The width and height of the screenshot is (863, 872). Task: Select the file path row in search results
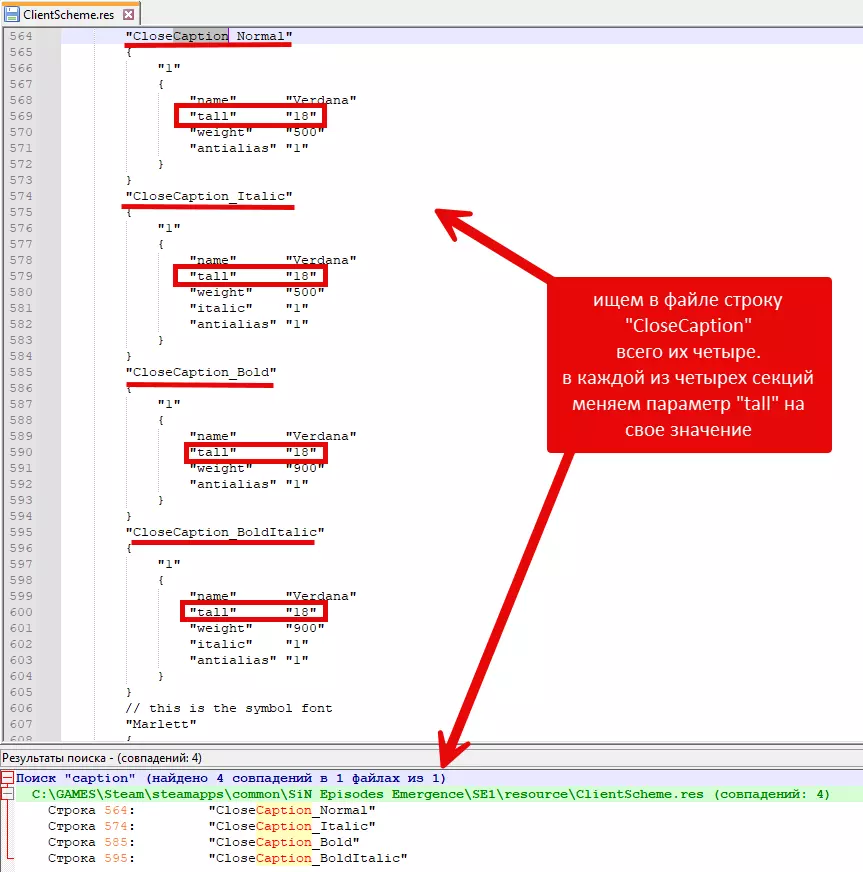click(430, 794)
